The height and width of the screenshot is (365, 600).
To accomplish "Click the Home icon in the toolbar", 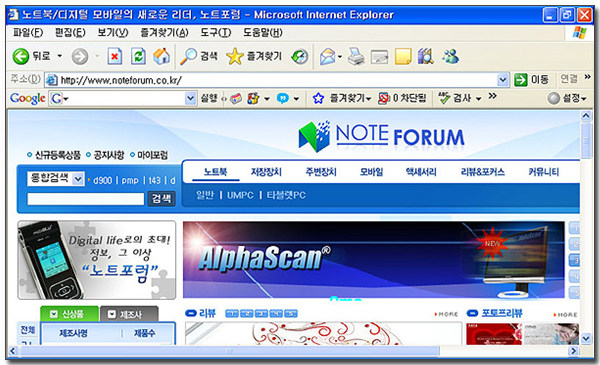I will pos(161,57).
